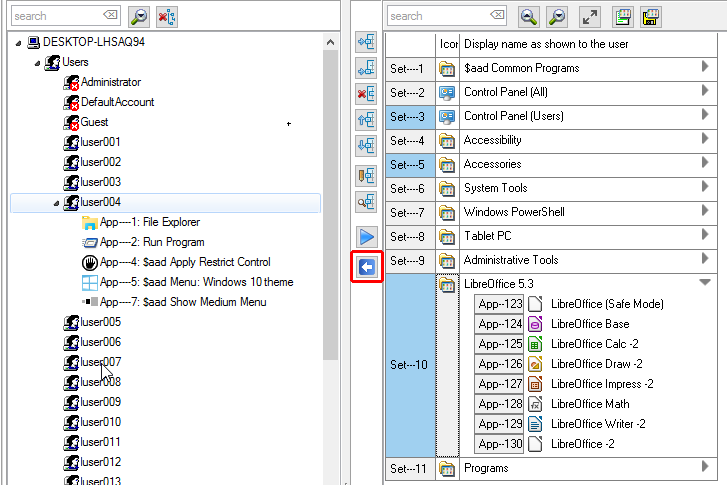Clear the right search box text

[496, 16]
